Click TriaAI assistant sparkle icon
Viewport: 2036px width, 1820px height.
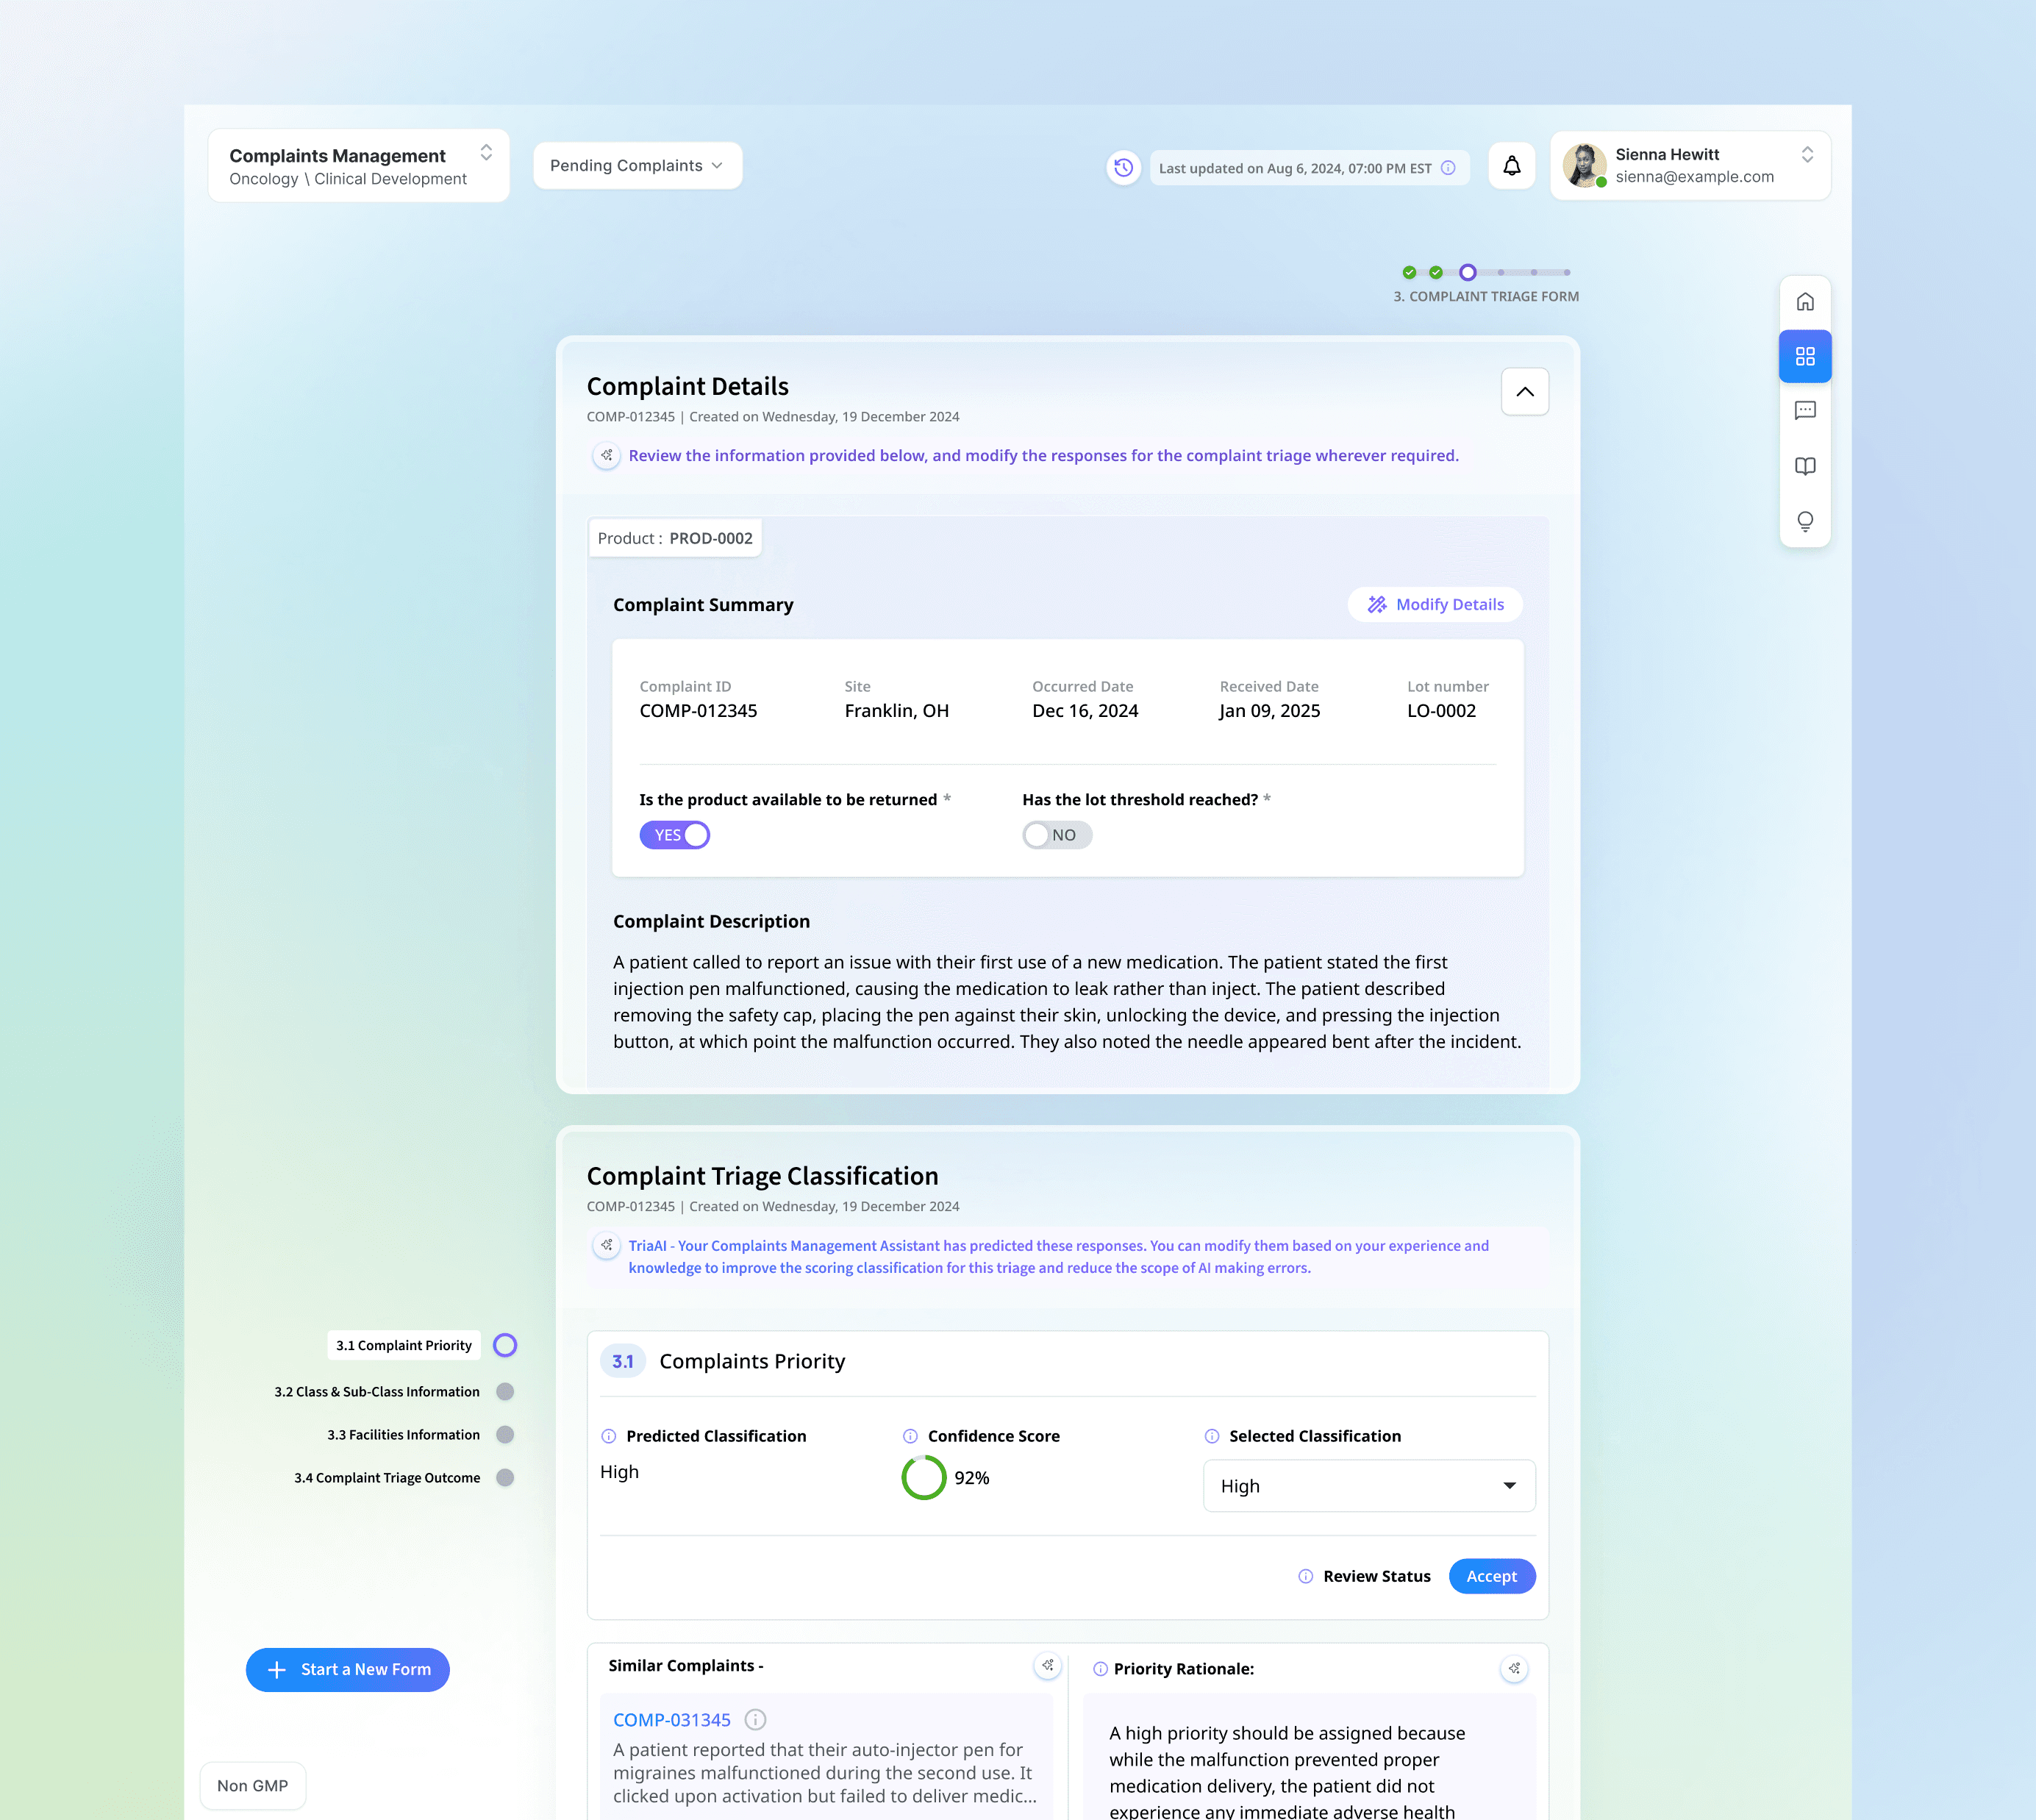click(606, 1246)
